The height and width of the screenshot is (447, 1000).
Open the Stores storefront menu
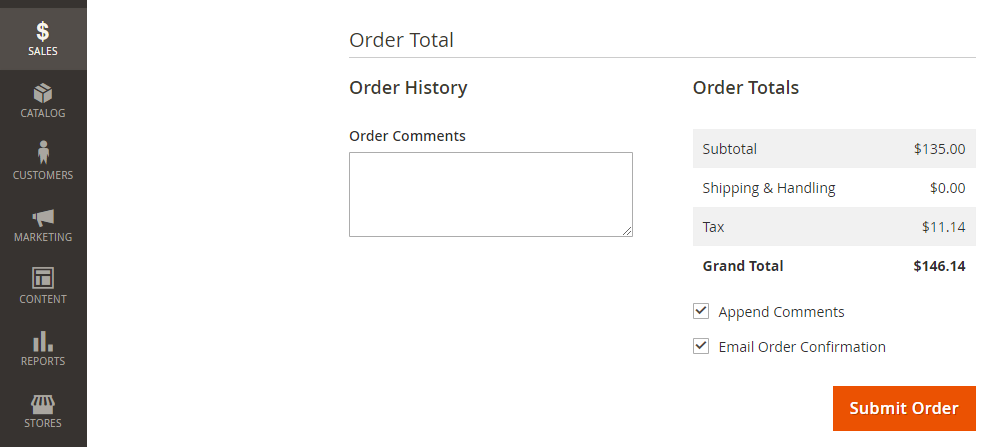click(43, 410)
